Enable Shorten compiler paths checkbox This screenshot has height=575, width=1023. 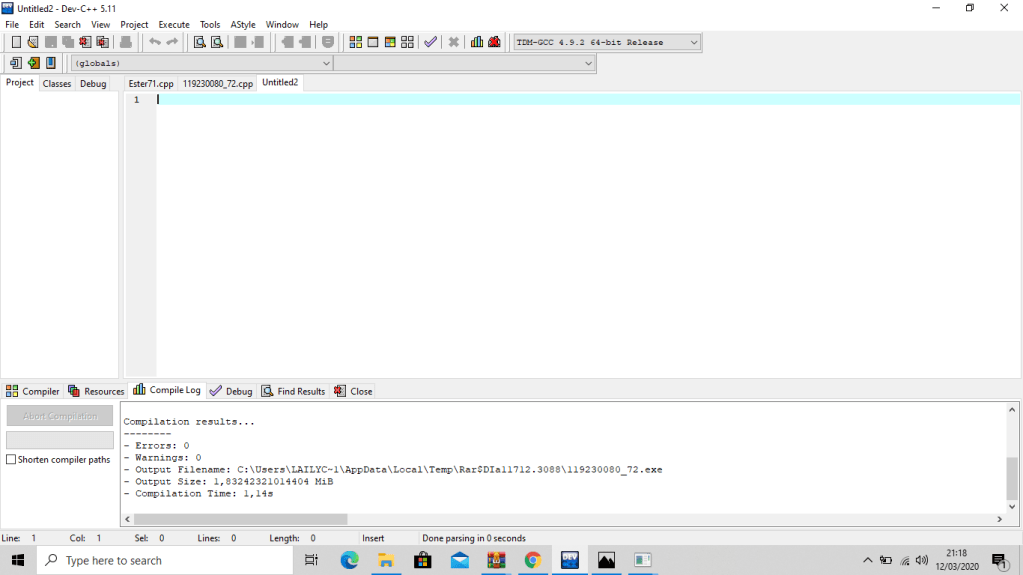click(x=11, y=460)
